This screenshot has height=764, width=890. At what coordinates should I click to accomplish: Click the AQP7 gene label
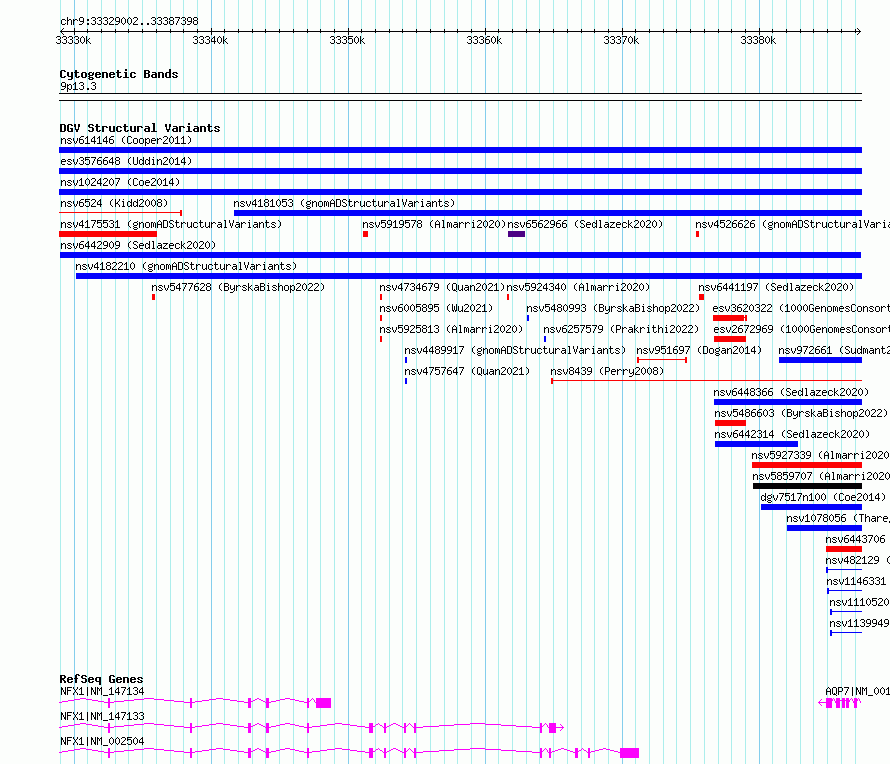pyautogui.click(x=857, y=691)
